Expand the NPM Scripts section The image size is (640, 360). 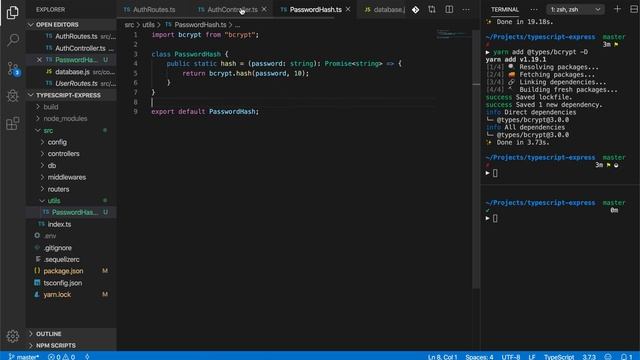point(71,345)
